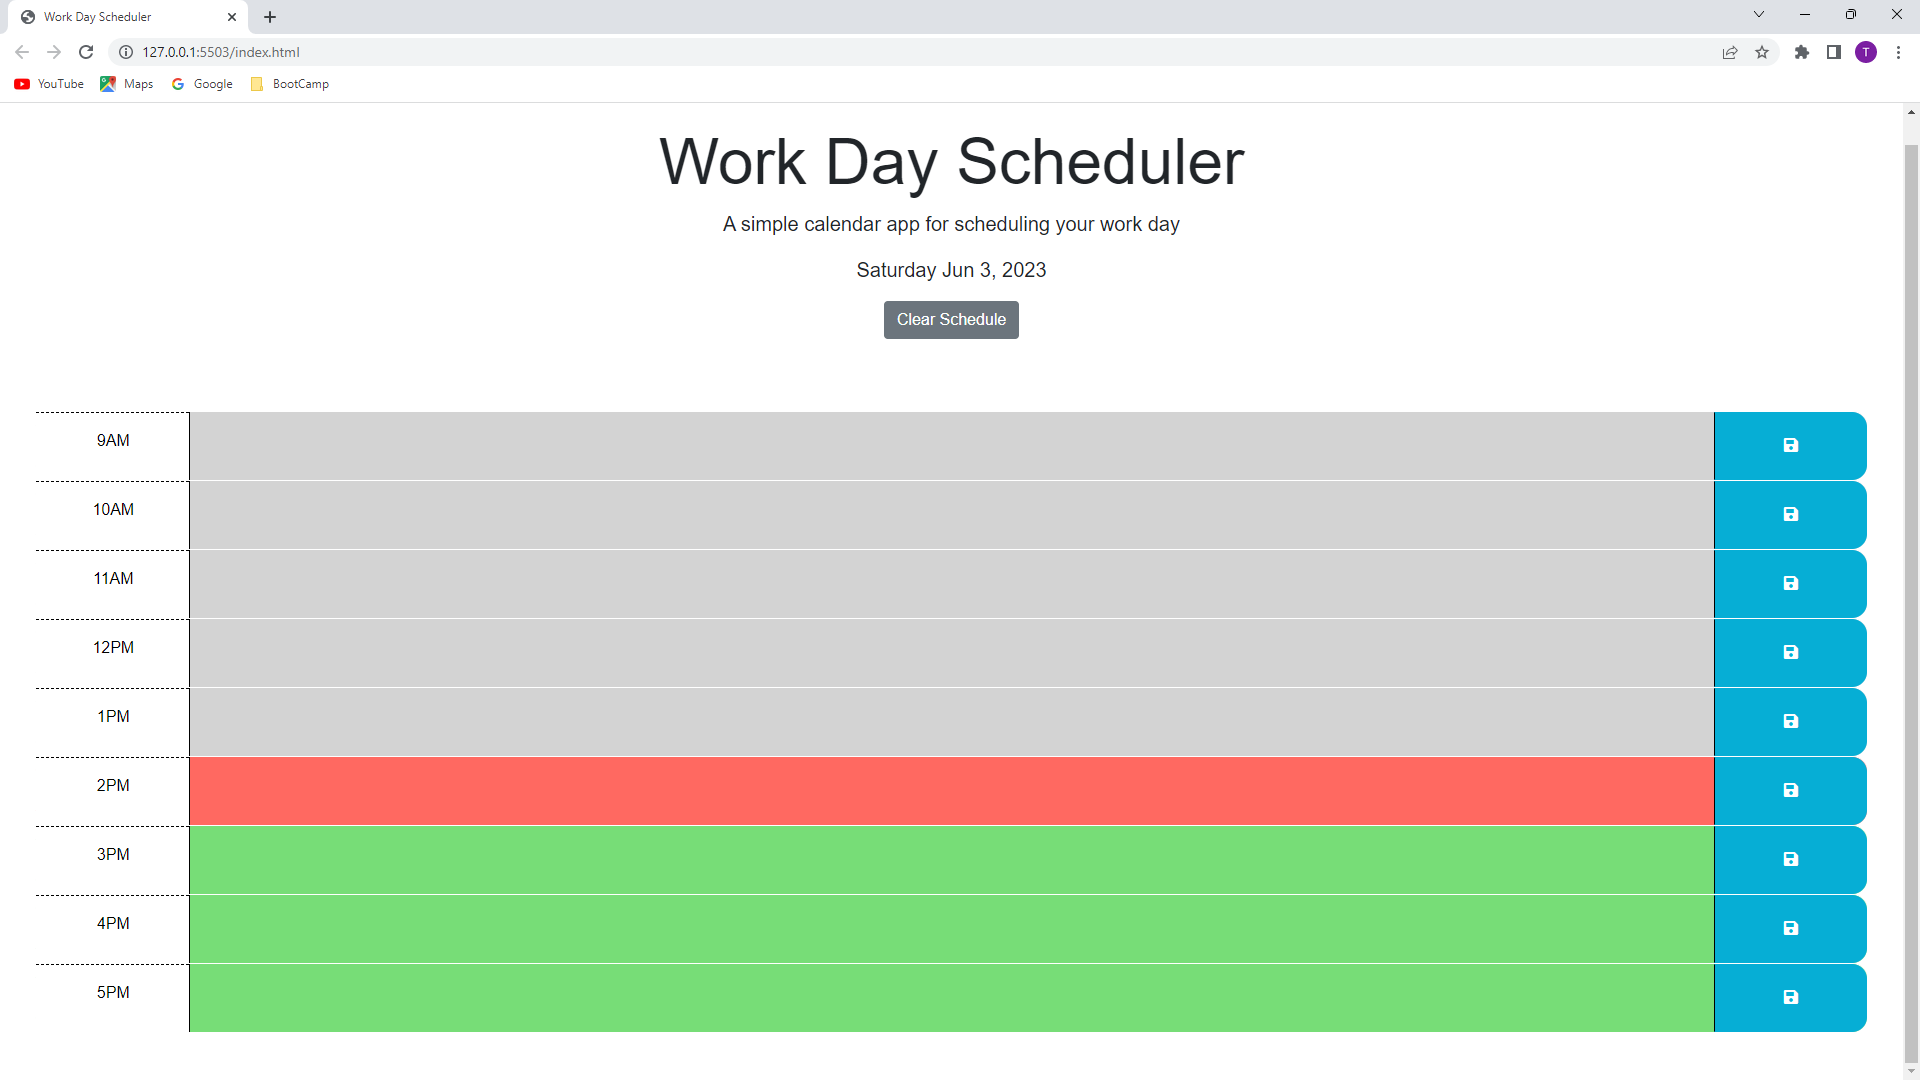Reload the current page
The height and width of the screenshot is (1080, 1920).
point(86,52)
